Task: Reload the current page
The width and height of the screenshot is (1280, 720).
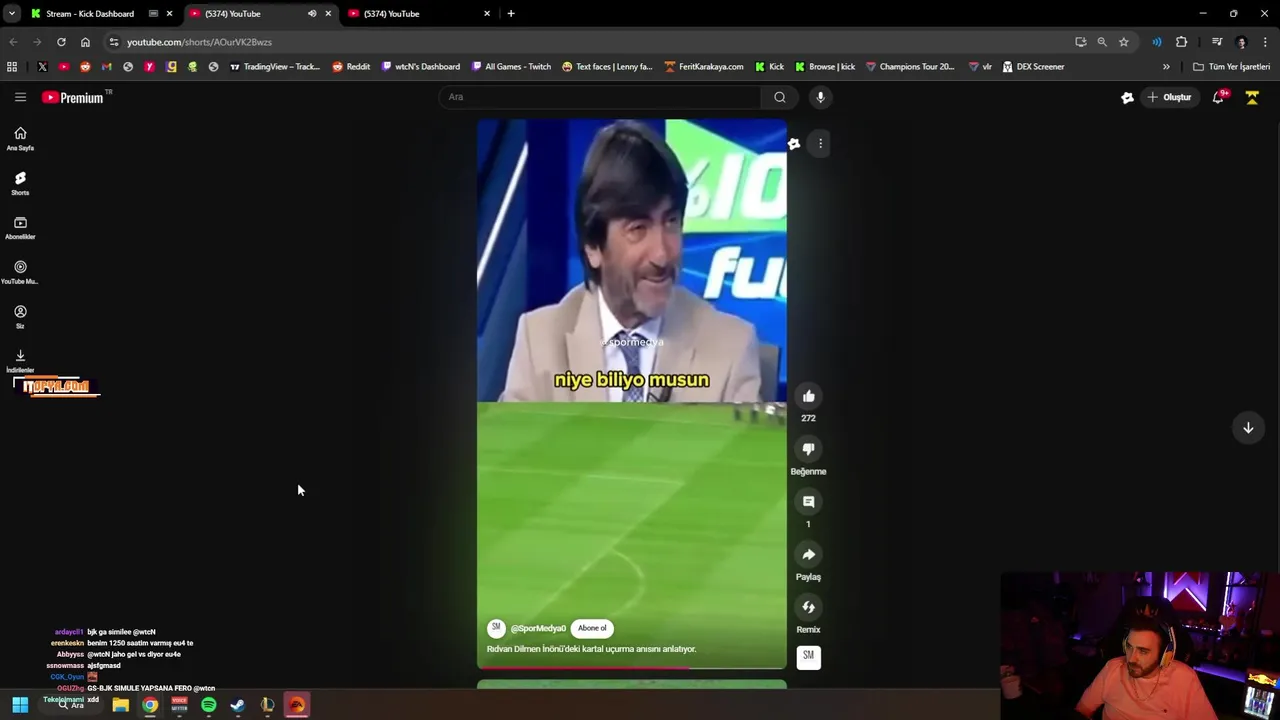Action: (61, 42)
